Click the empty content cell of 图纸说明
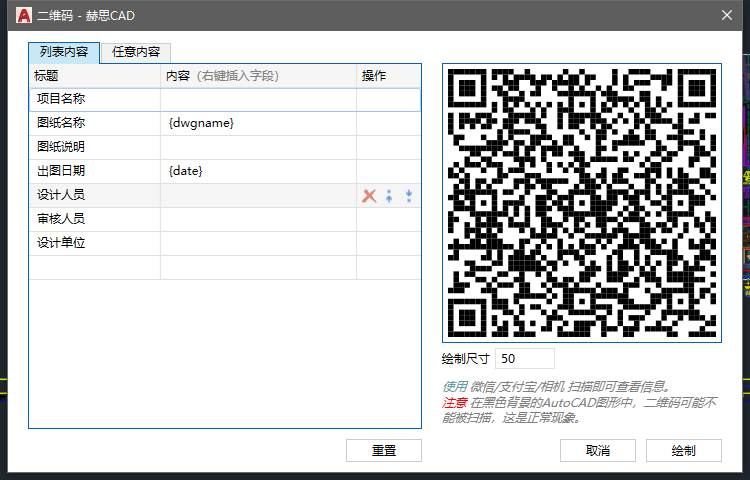750x480 pixels. 258,147
